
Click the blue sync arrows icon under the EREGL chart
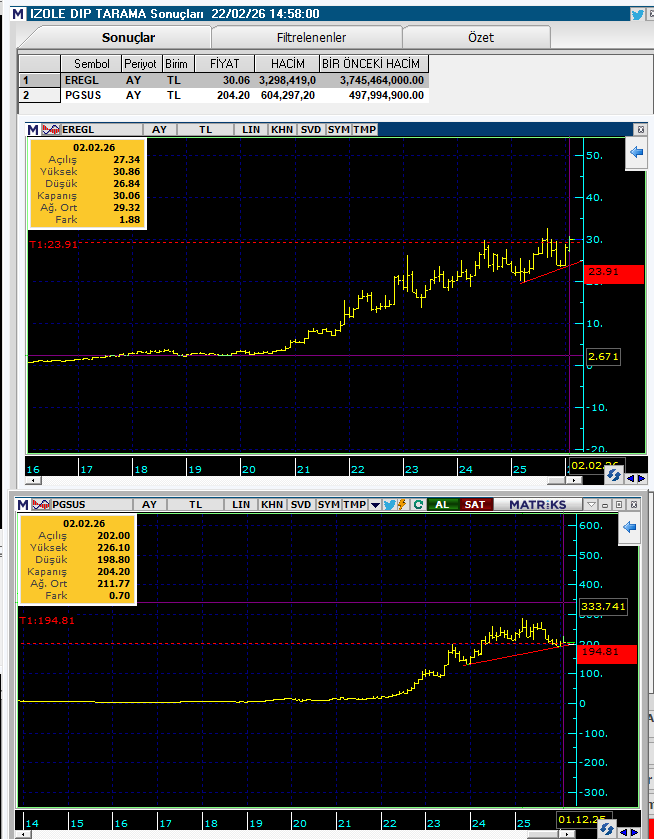614,475
